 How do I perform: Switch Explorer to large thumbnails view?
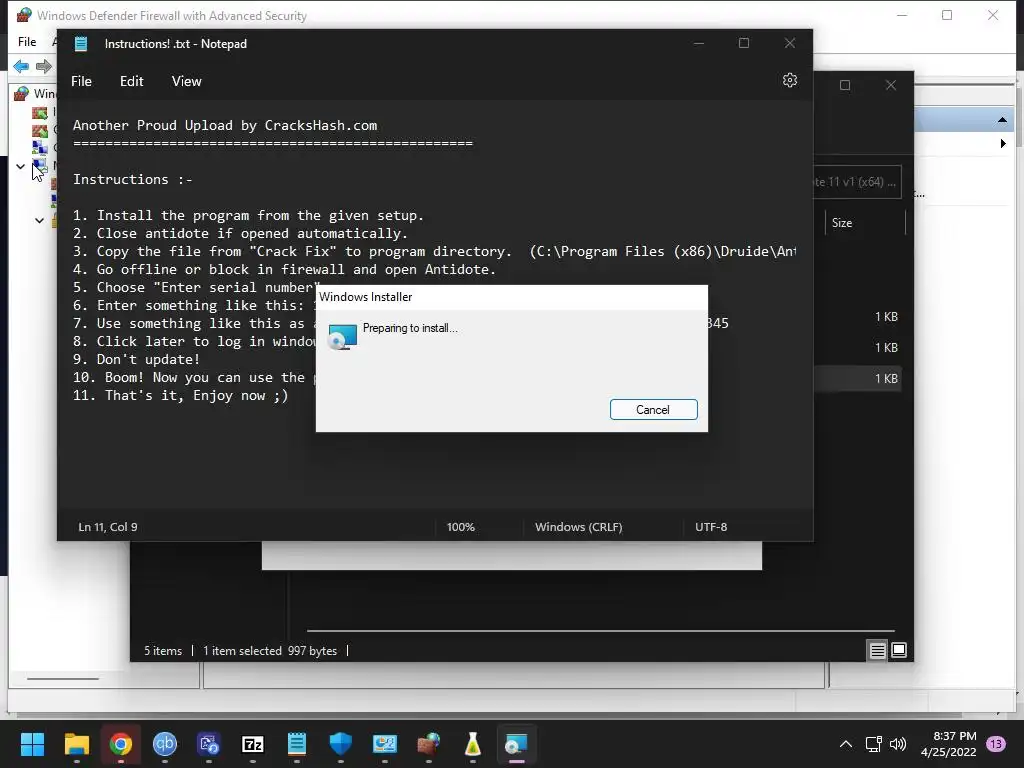pos(899,650)
